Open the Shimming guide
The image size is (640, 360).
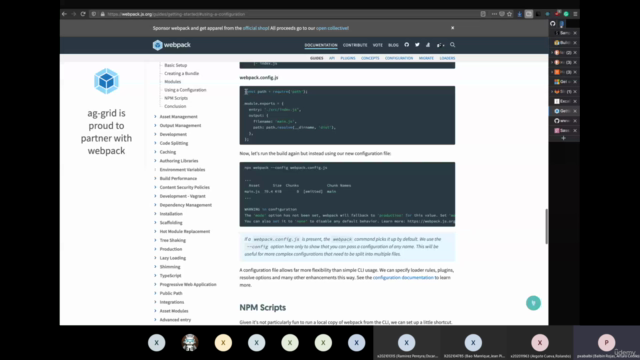coord(170,267)
